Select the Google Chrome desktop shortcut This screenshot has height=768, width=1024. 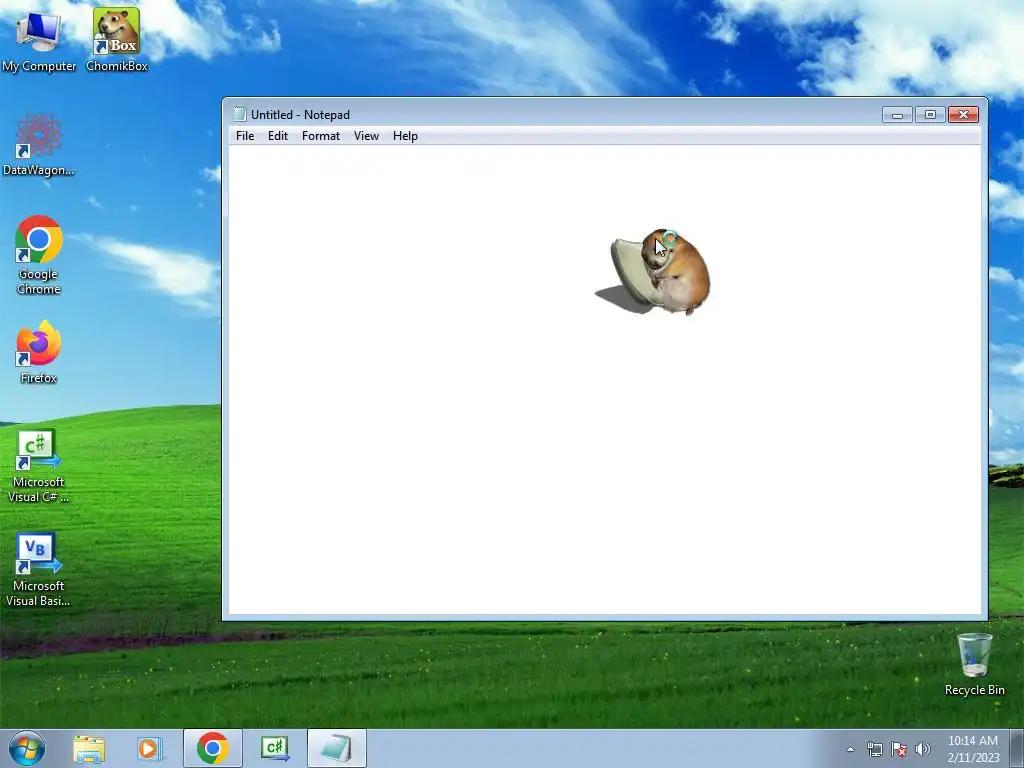tap(39, 255)
